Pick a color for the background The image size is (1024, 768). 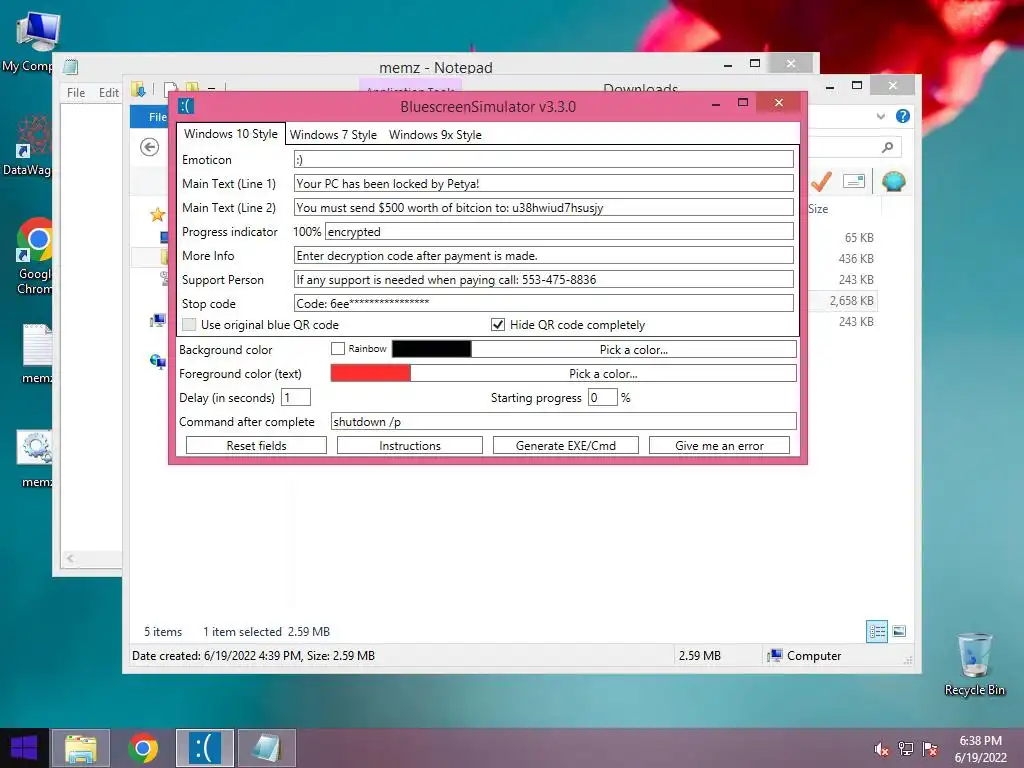633,349
